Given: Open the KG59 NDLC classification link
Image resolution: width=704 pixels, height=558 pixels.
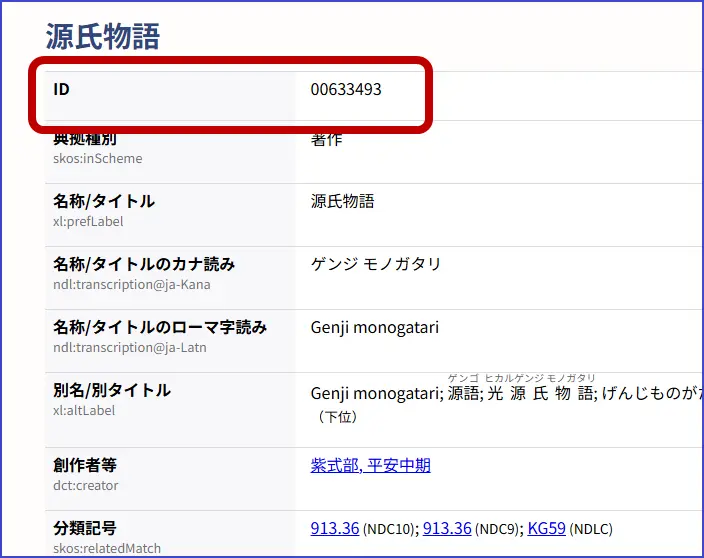Looking at the screenshot, I should 547,528.
